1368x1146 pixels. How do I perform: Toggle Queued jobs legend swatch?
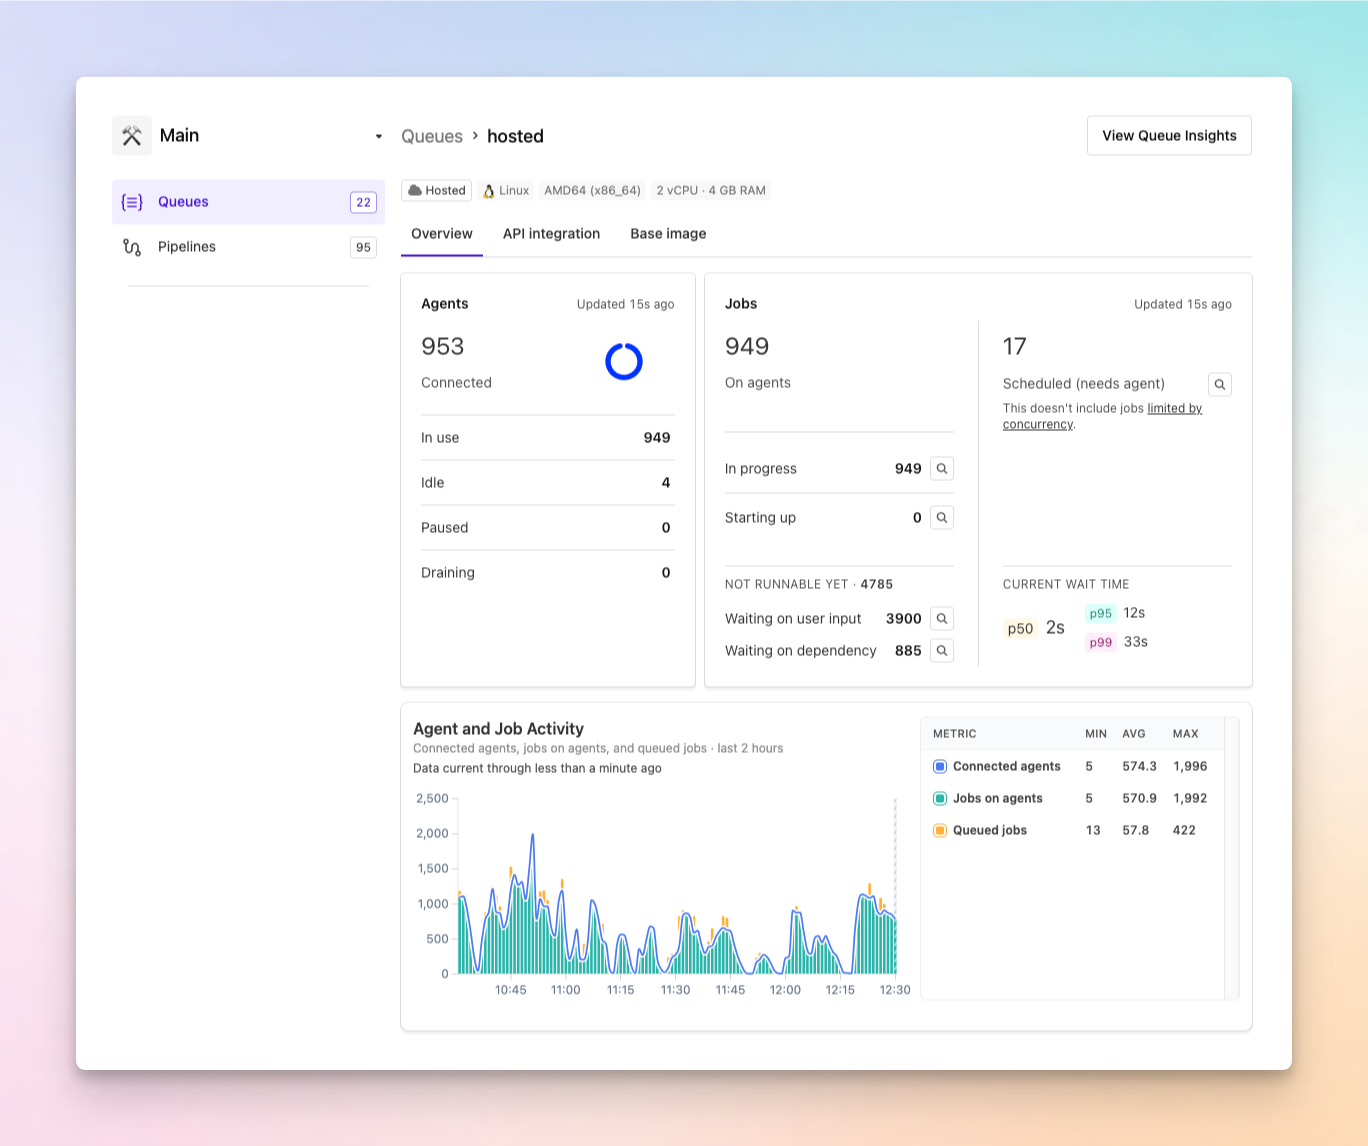940,830
